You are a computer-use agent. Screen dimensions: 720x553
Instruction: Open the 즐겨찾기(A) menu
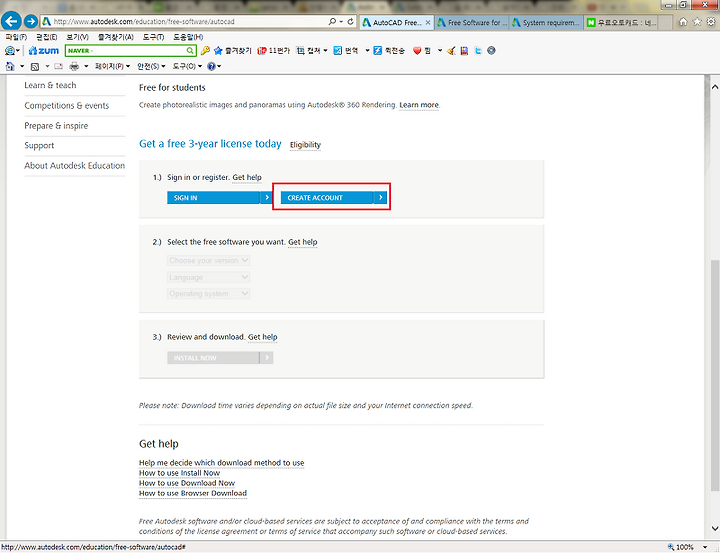tap(115, 37)
